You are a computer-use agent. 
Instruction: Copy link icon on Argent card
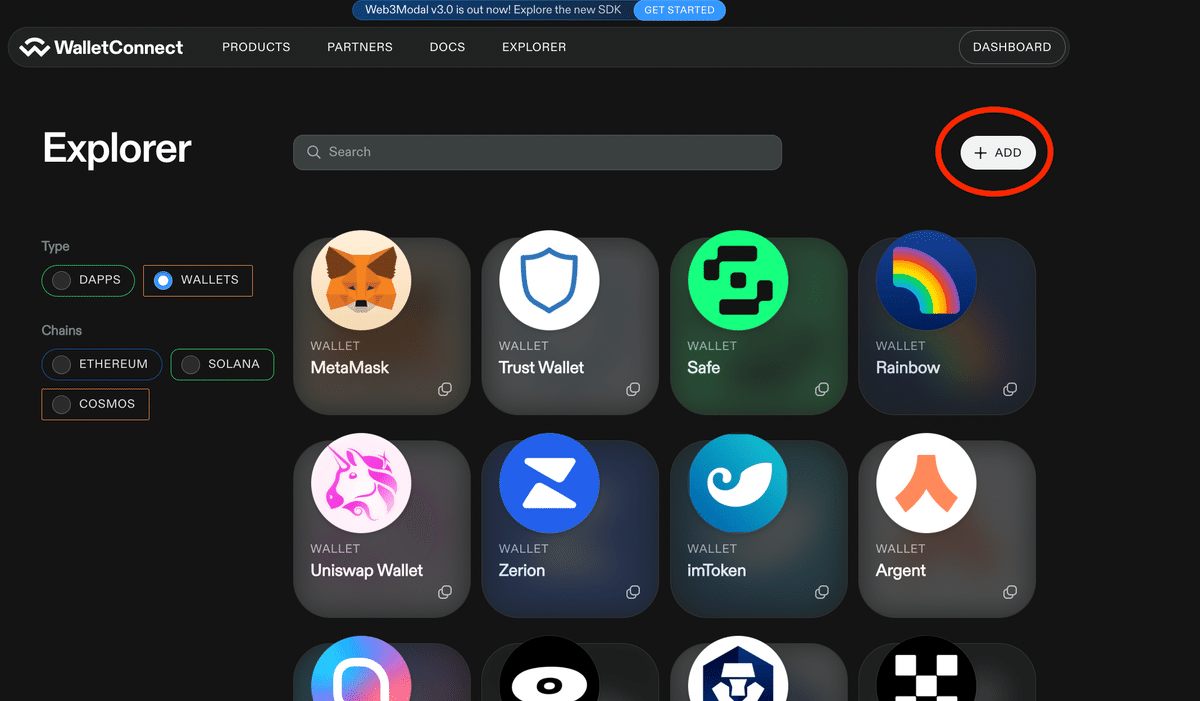(1010, 592)
